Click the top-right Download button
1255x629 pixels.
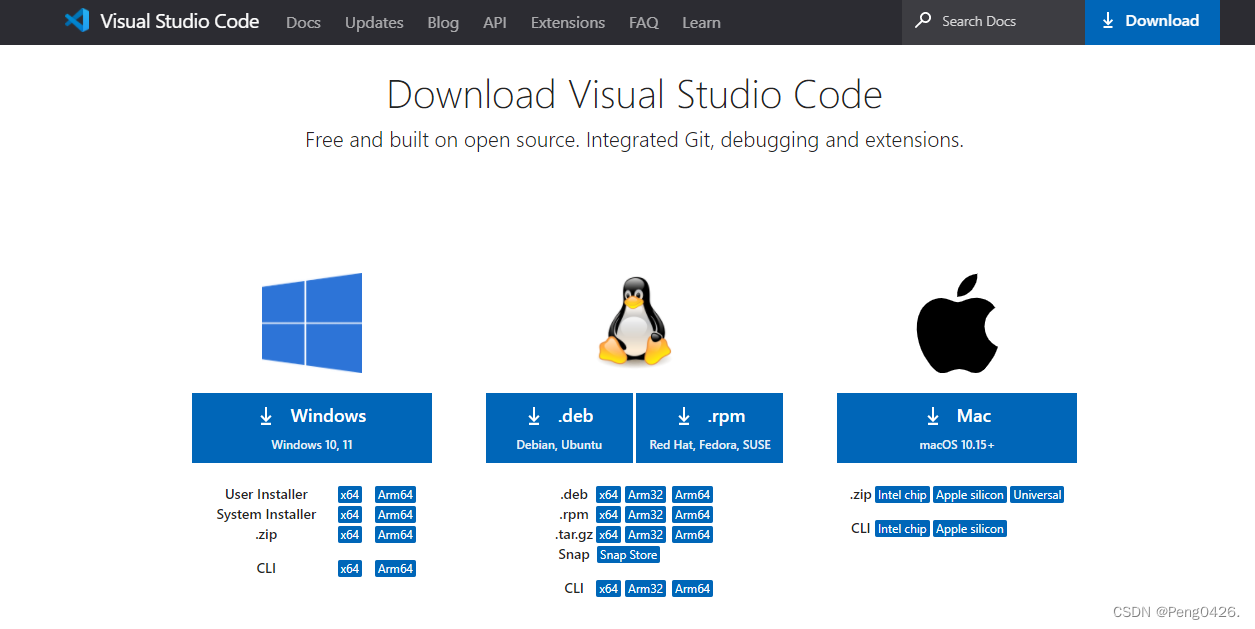pos(1152,22)
